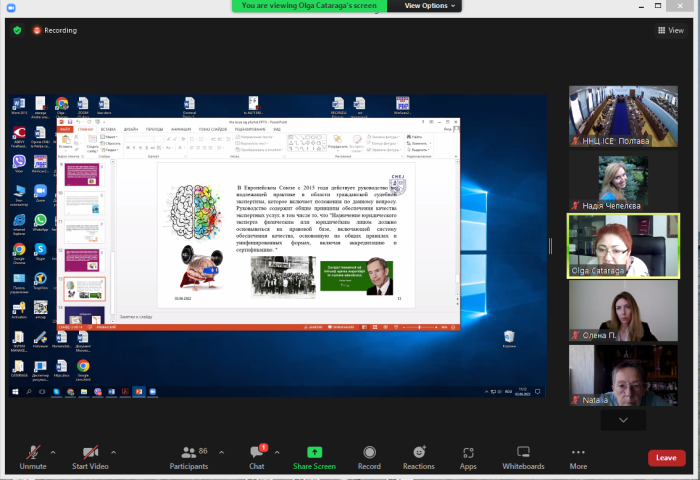Click the green Share Screen icon
Viewport: 700px width, 480px height.
coord(314,453)
